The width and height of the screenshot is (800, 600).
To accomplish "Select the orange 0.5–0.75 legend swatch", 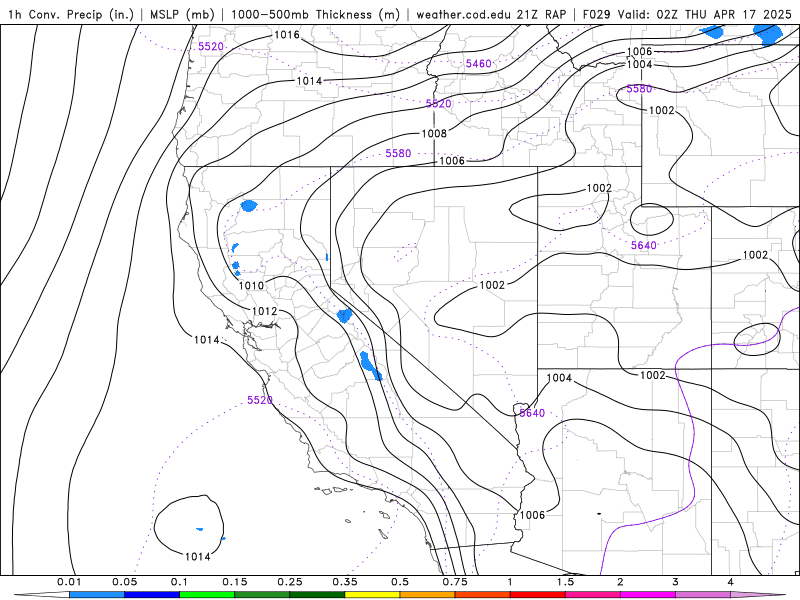I will pyautogui.click(x=428, y=595).
